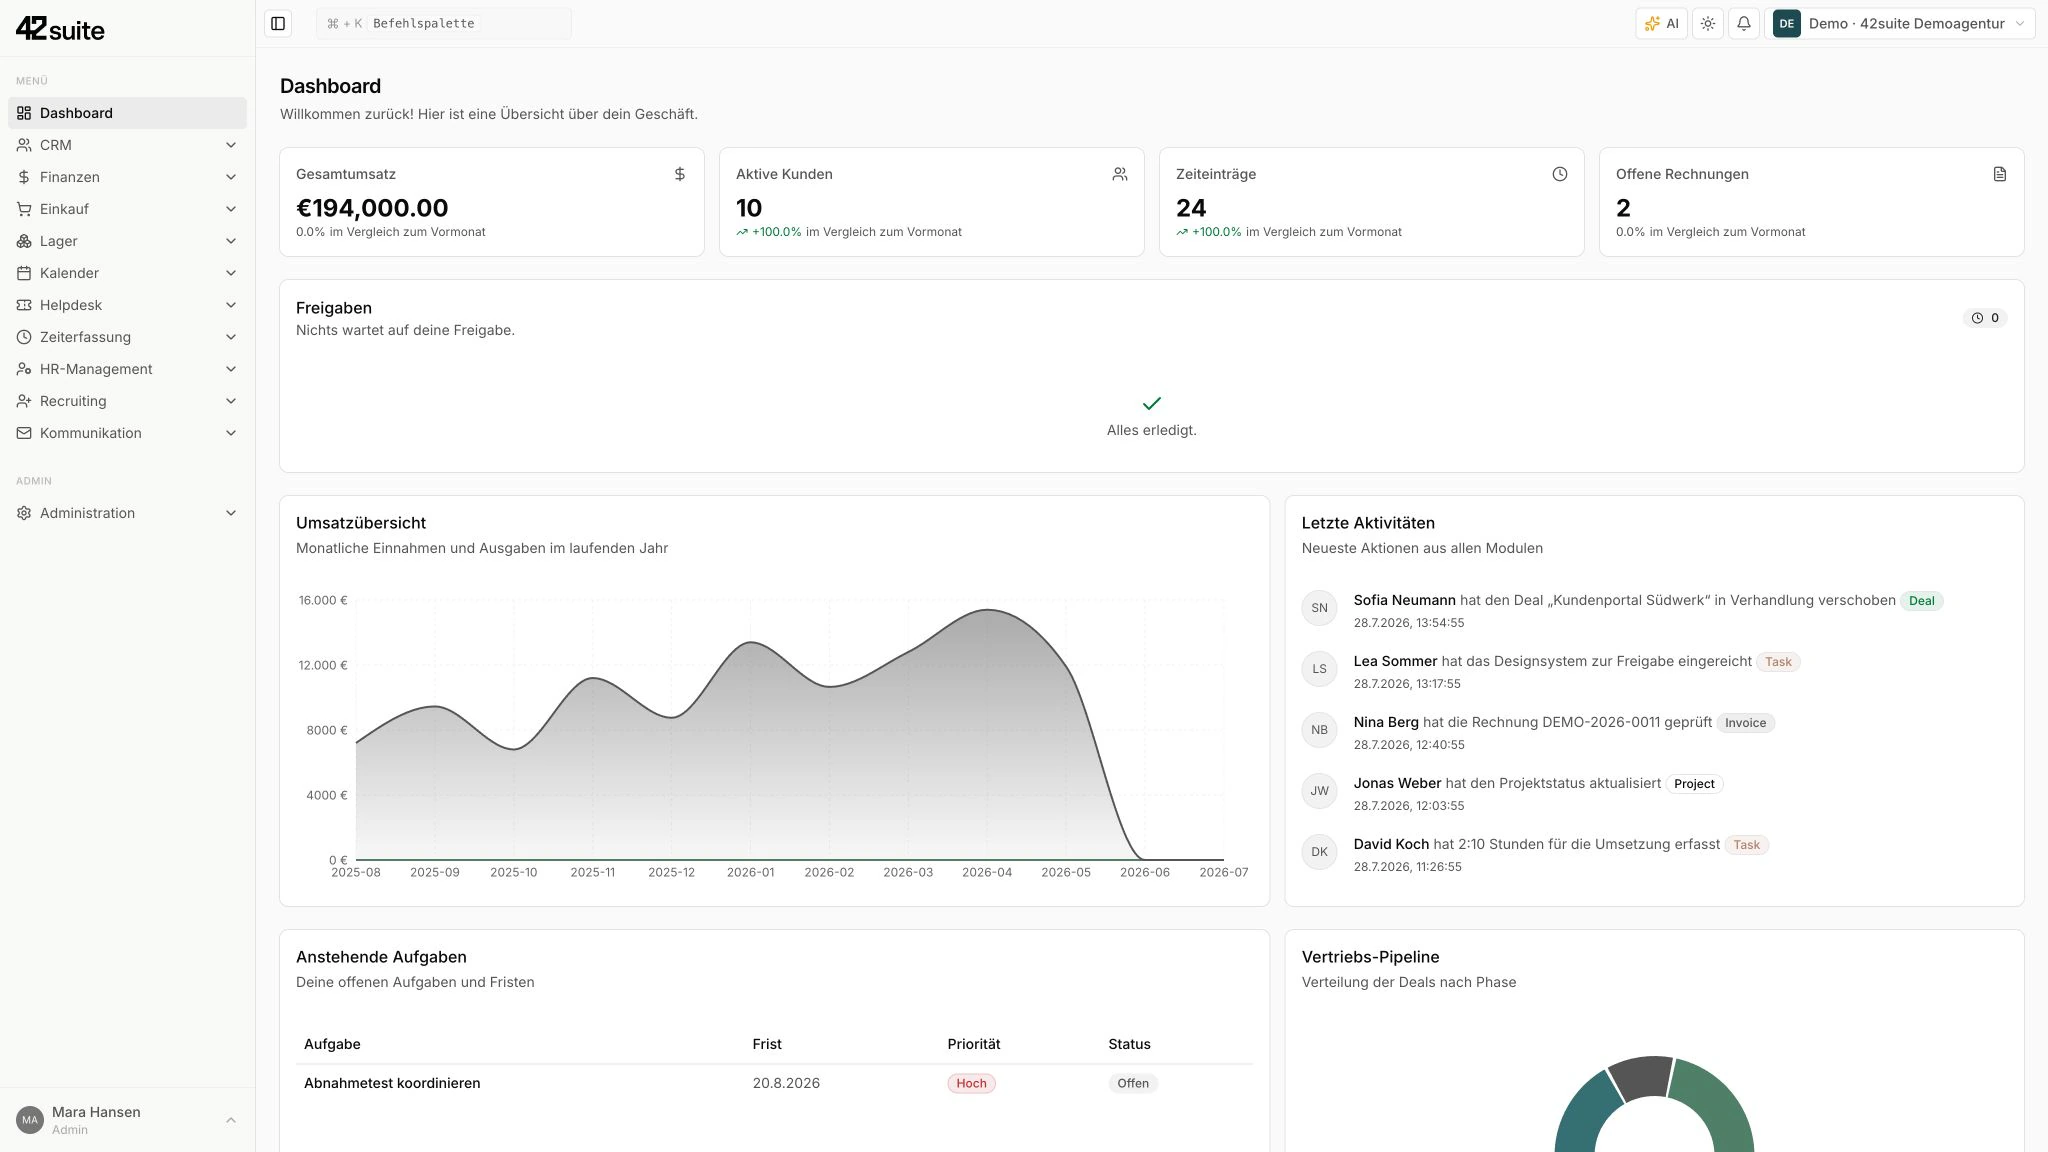Click the Task tag on David Koch activity
Viewport: 2048px width, 1152px height.
pos(1746,845)
